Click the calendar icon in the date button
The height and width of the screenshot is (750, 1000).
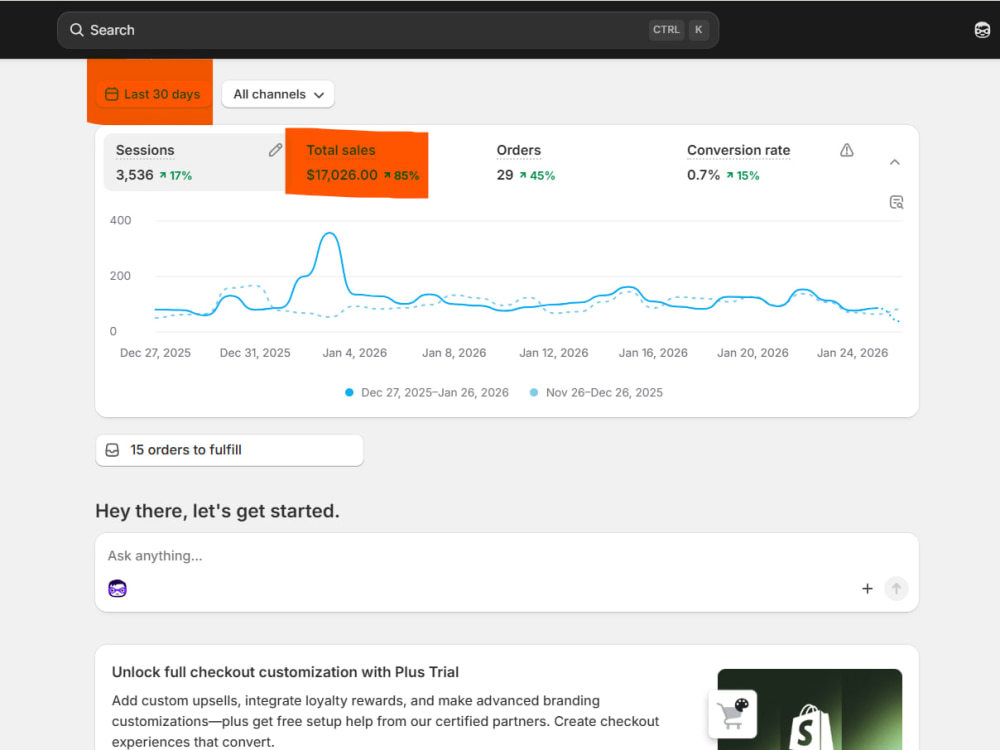pyautogui.click(x=112, y=94)
